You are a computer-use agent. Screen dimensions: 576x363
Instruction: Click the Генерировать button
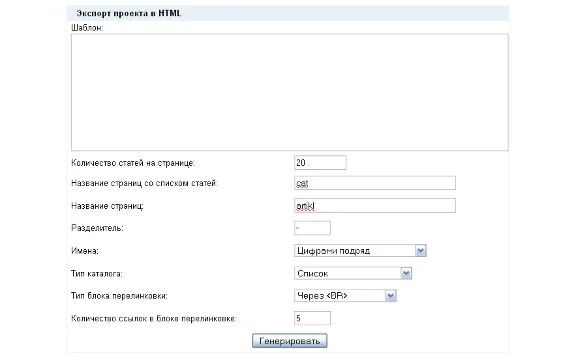point(289,341)
